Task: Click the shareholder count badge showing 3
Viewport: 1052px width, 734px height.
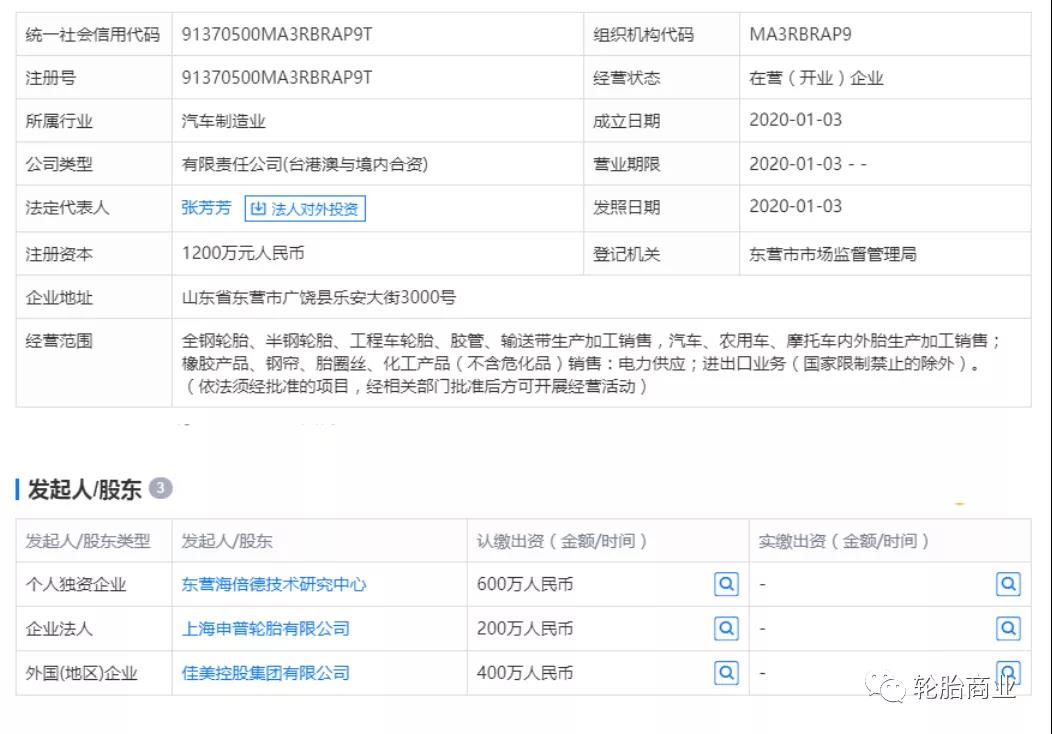Action: tap(160, 488)
